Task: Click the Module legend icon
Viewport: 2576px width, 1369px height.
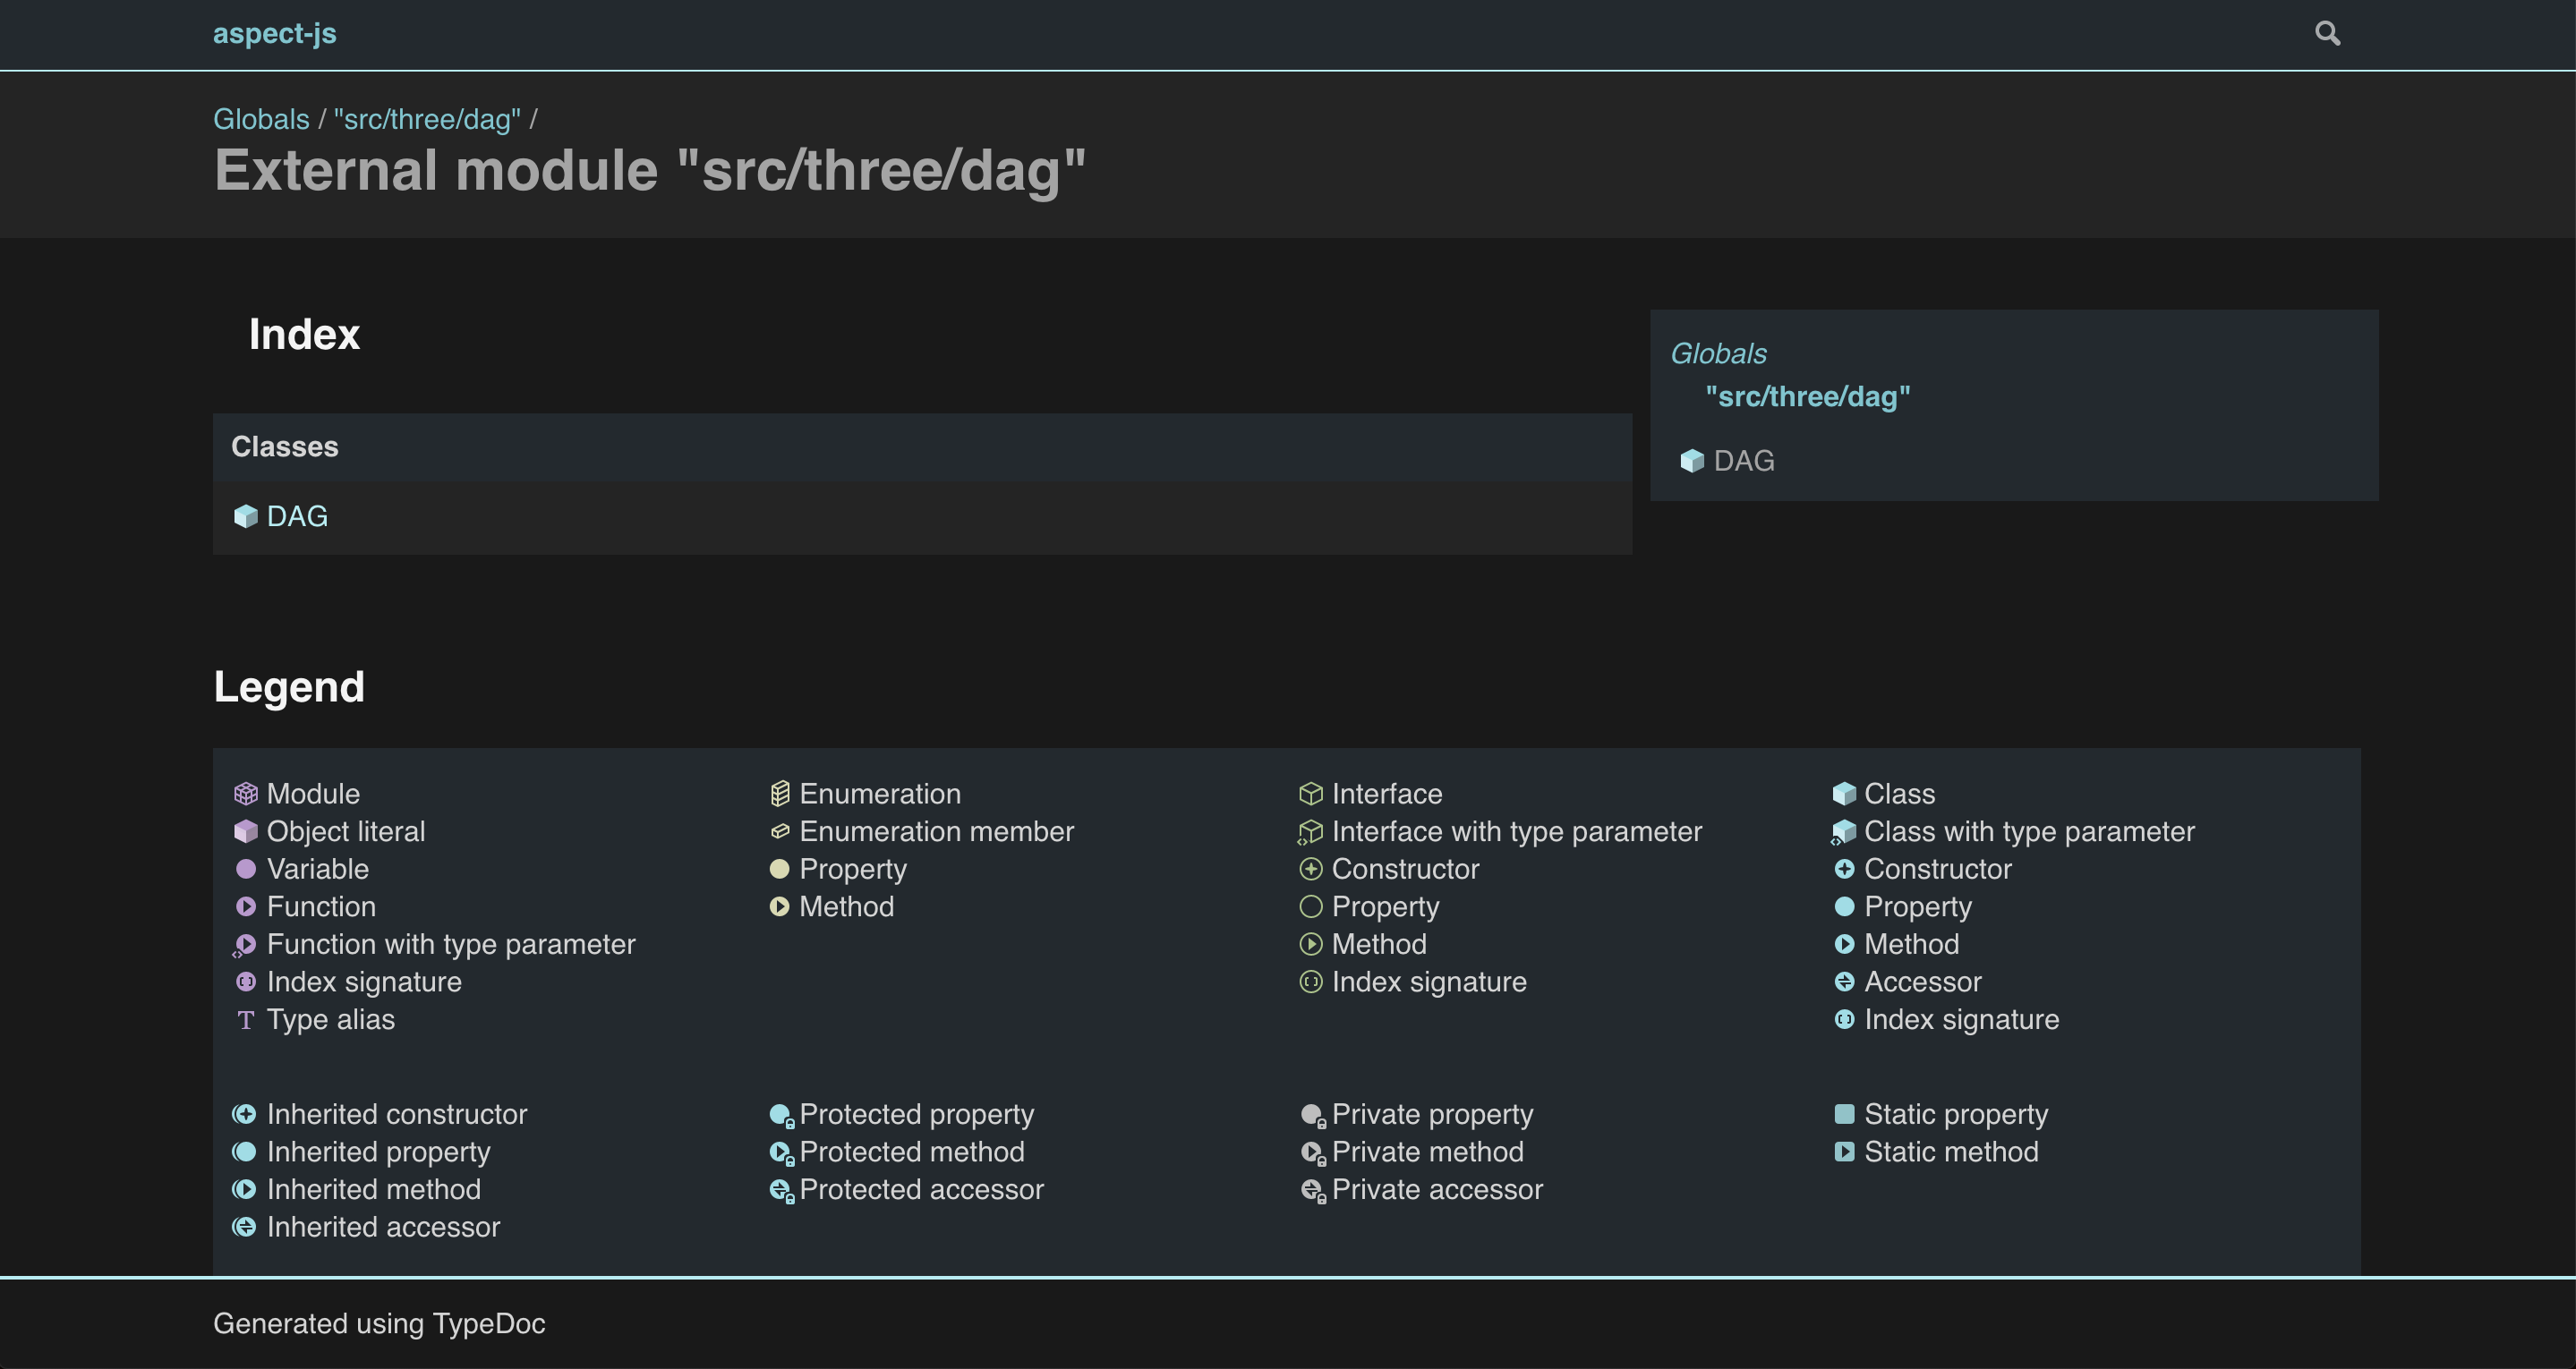Action: pos(245,794)
